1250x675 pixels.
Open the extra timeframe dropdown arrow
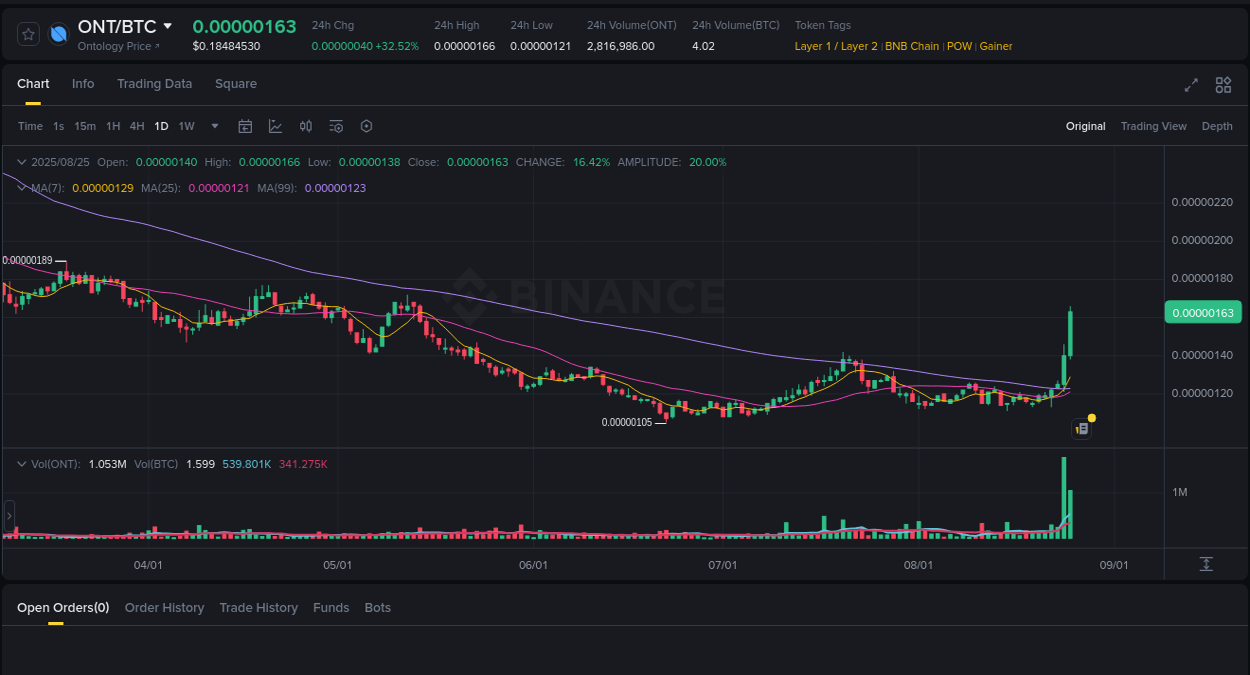coord(214,126)
